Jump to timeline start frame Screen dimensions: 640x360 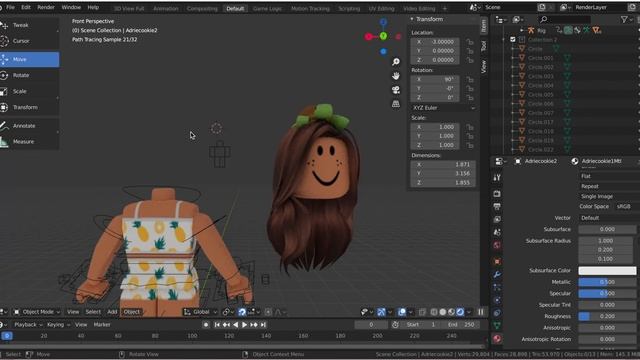(x=217, y=325)
